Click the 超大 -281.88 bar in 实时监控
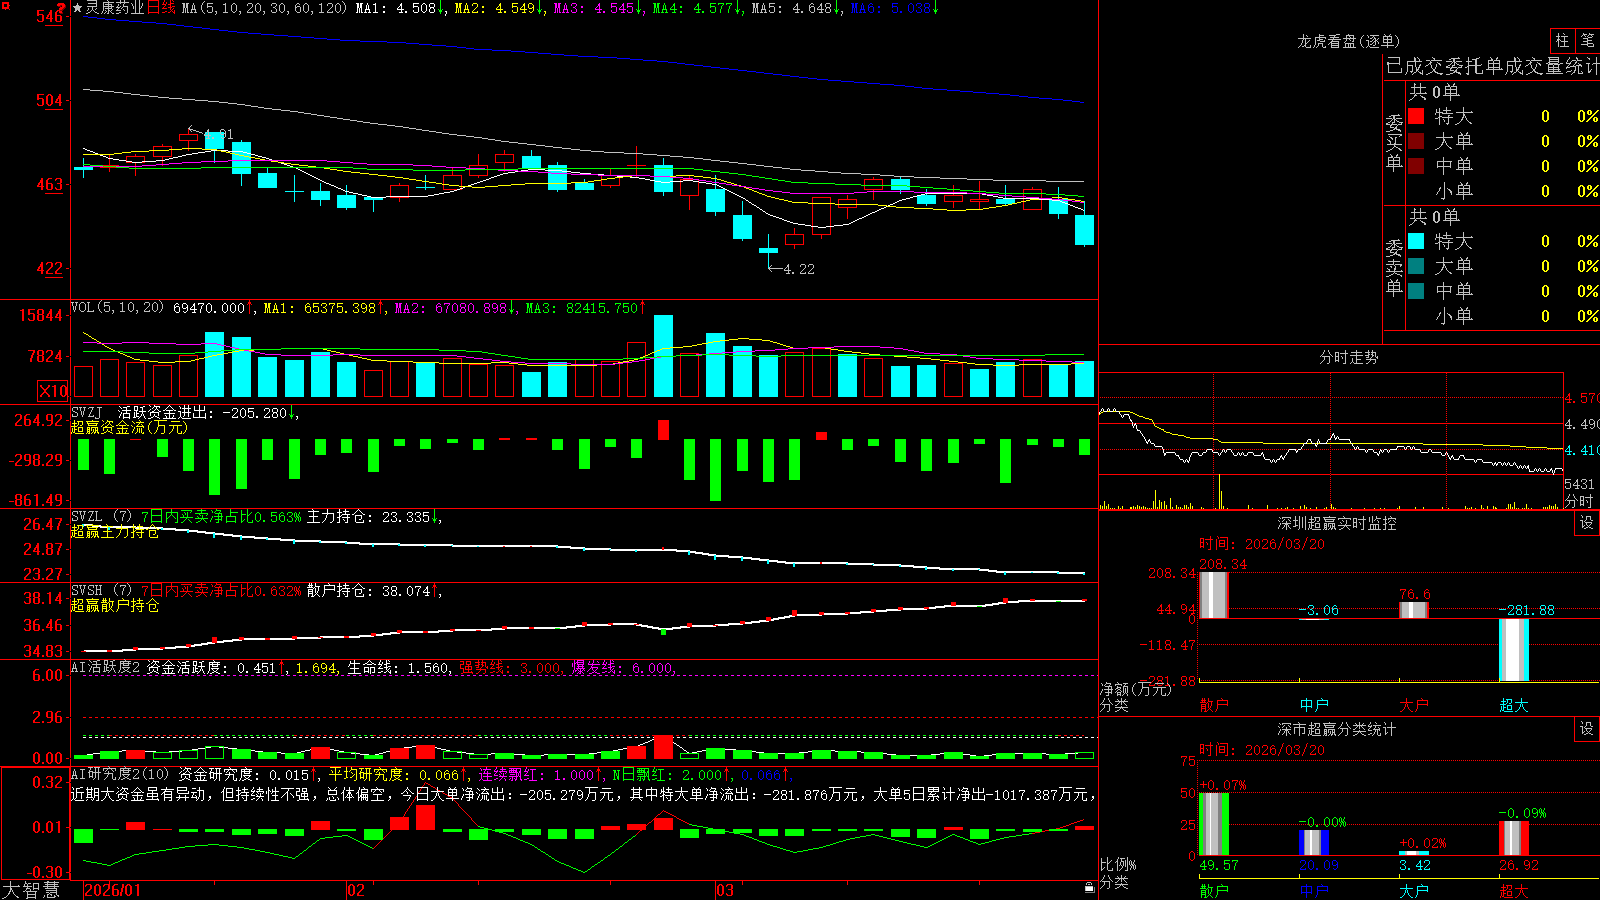The height and width of the screenshot is (900, 1600). (1514, 650)
